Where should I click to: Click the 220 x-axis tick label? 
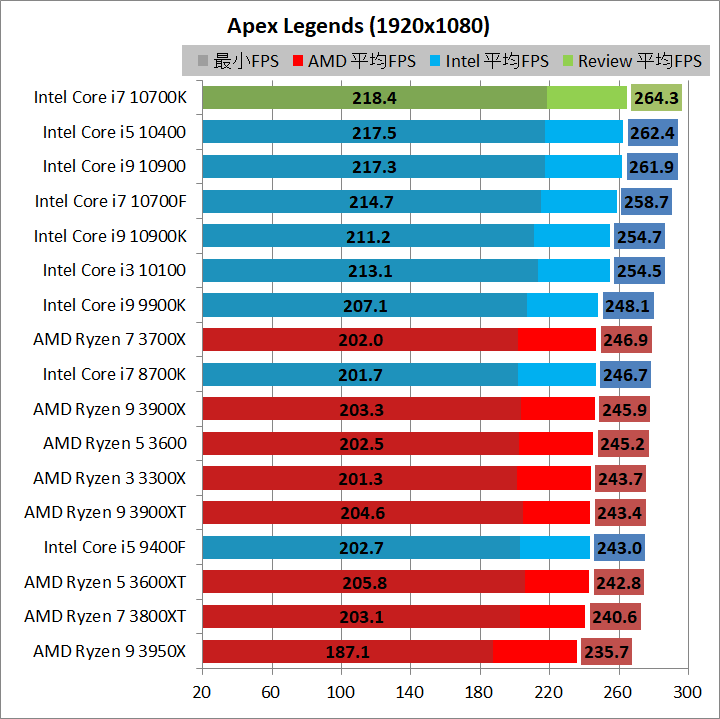[548, 692]
